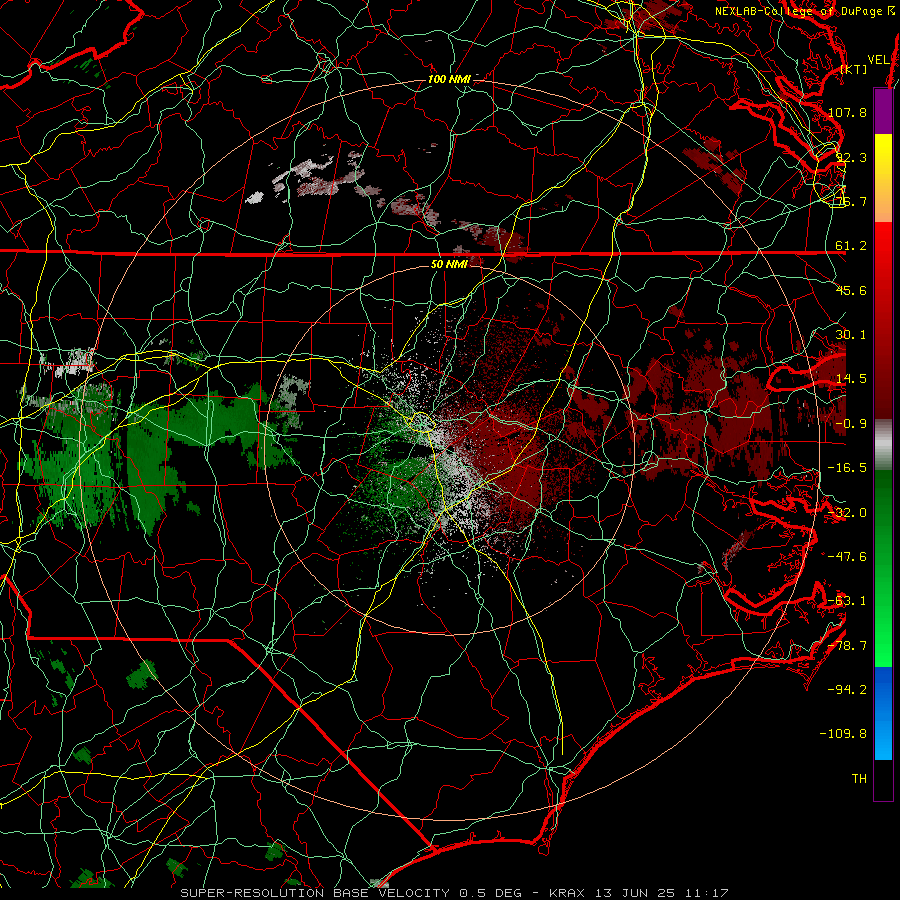Select the -78.7 velocity scale value

coord(847,646)
